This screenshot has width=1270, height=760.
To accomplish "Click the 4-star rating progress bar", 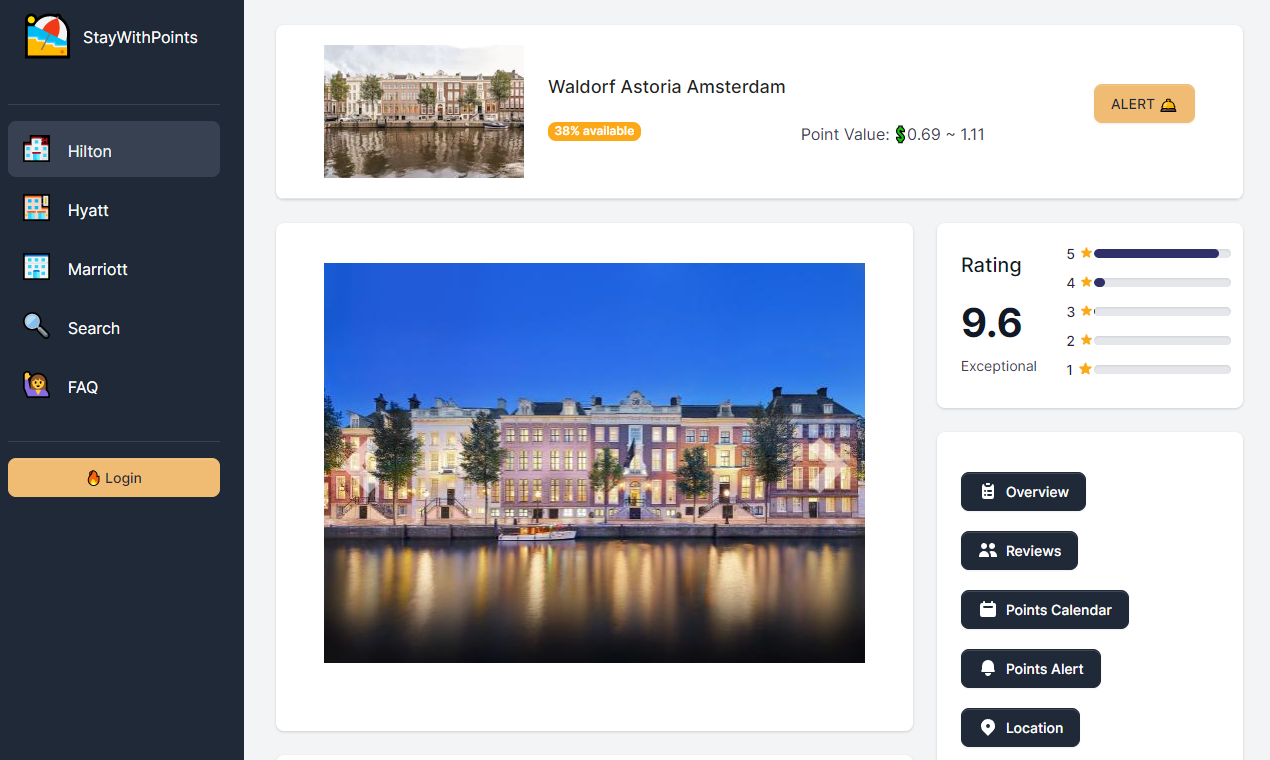I will tap(1162, 282).
